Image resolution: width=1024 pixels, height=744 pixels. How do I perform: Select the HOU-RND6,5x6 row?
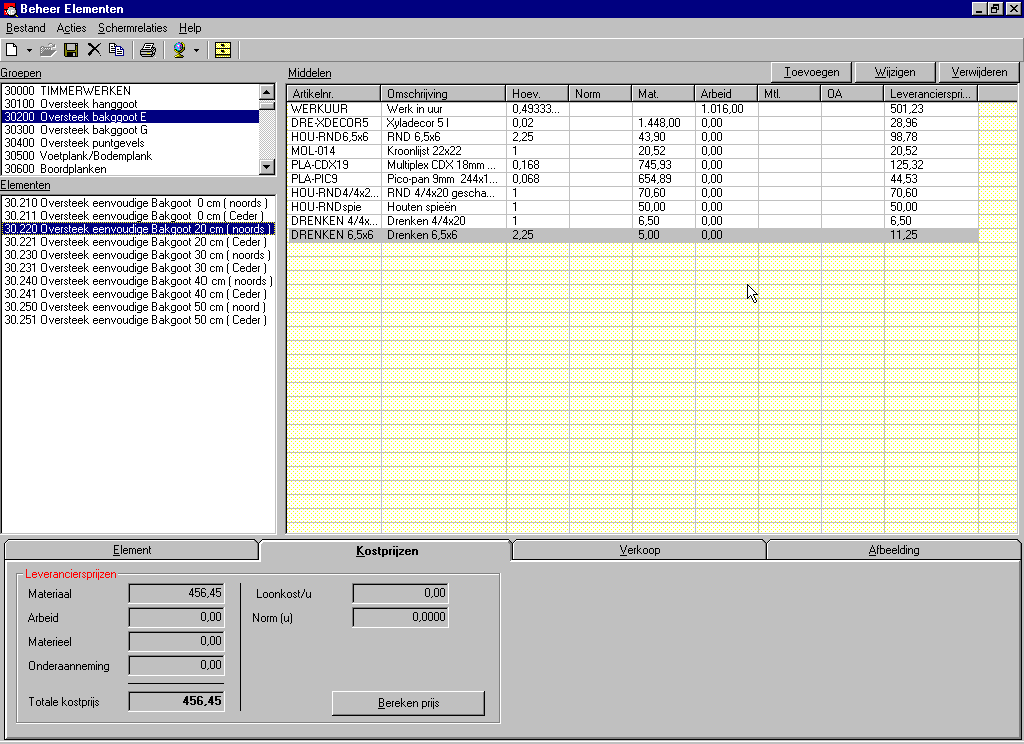click(x=632, y=137)
